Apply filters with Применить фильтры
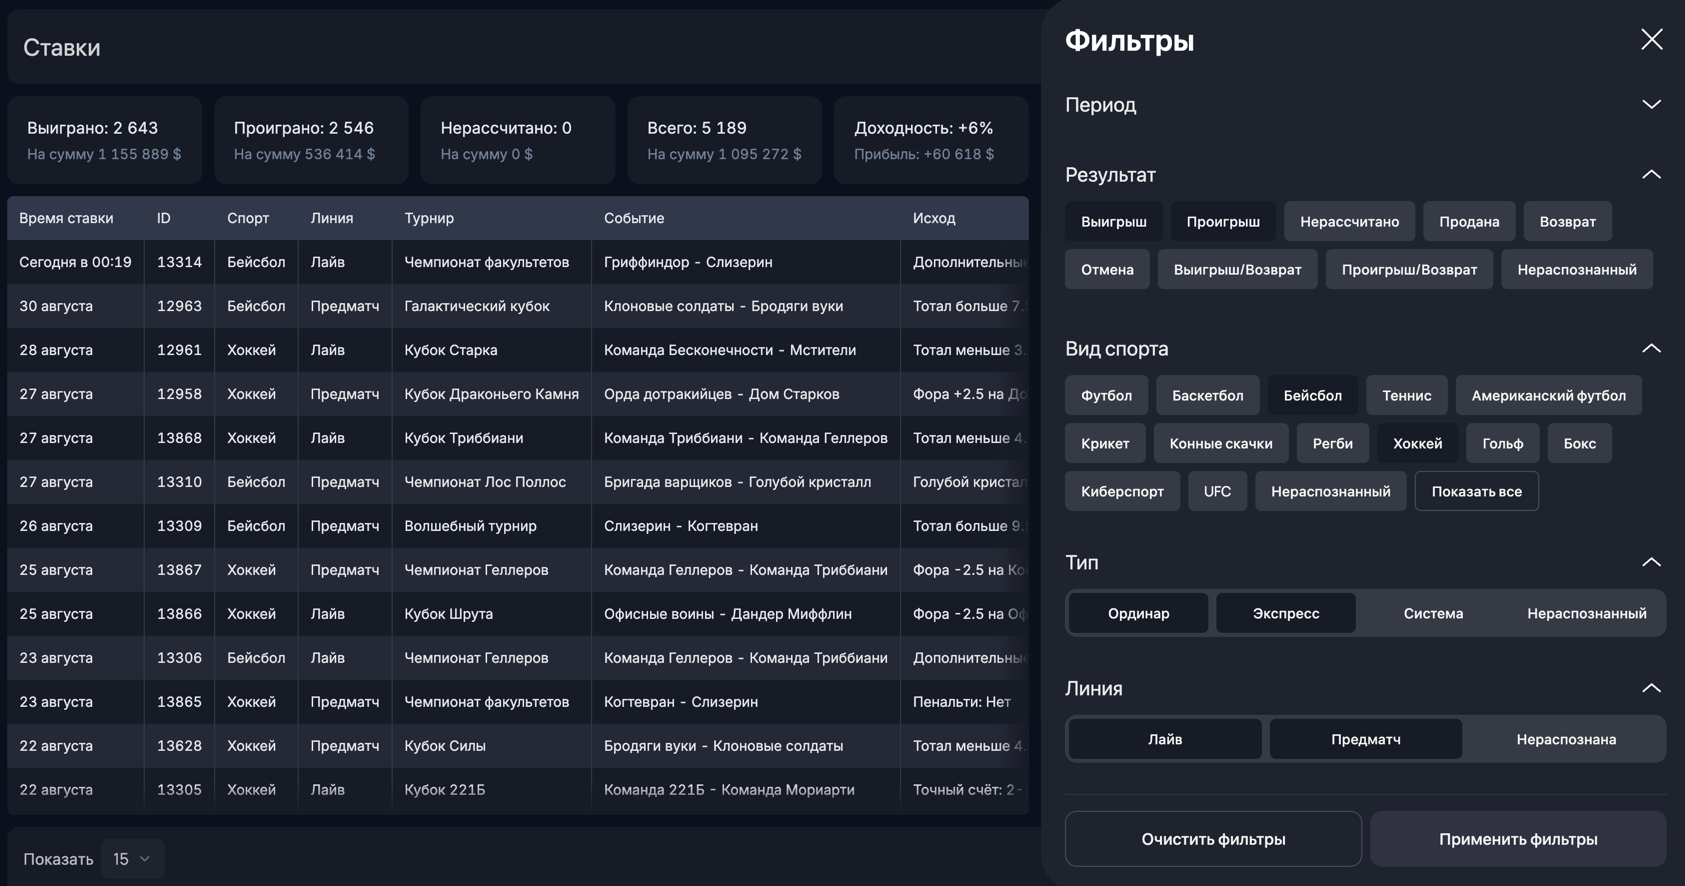This screenshot has height=886, width=1685. click(1517, 839)
